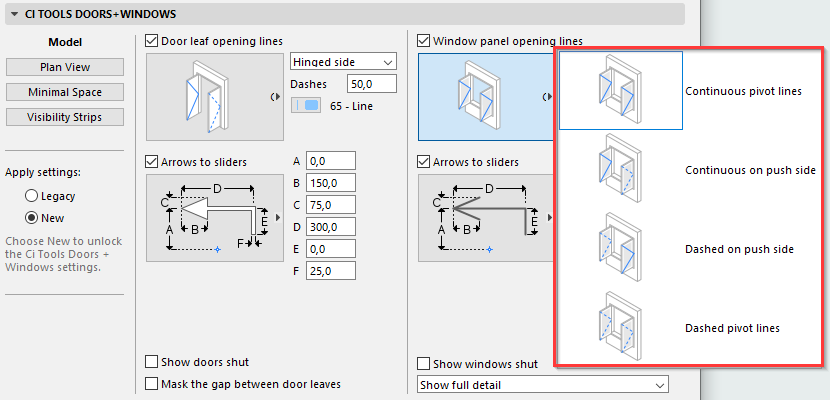The image size is (830, 400).
Task: Toggle Door leaf opening lines checkbox
Action: (152, 41)
